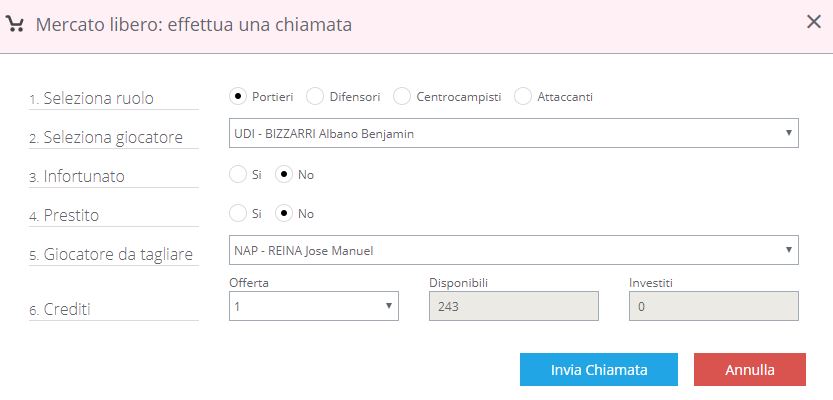Set Infortunato to No
The width and height of the screenshot is (833, 400).
(284, 174)
